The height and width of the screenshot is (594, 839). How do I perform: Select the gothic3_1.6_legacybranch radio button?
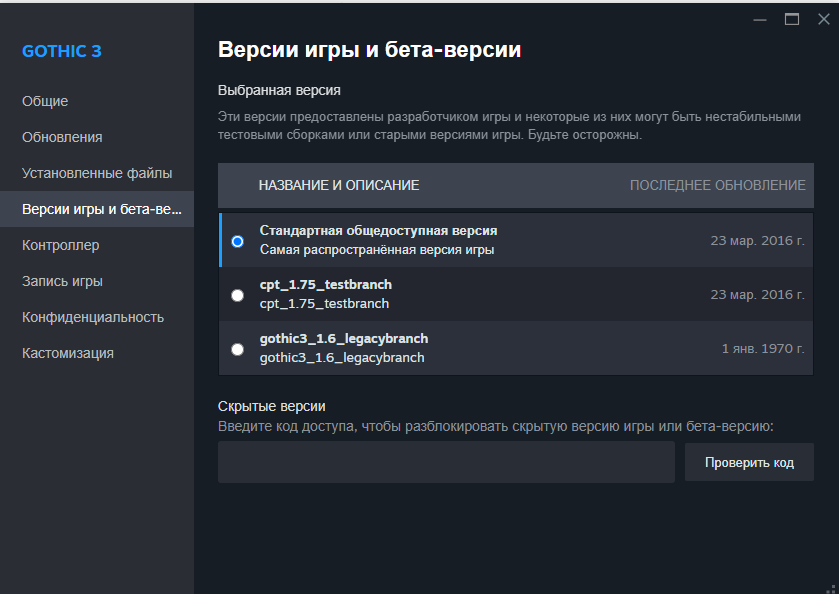(x=237, y=349)
